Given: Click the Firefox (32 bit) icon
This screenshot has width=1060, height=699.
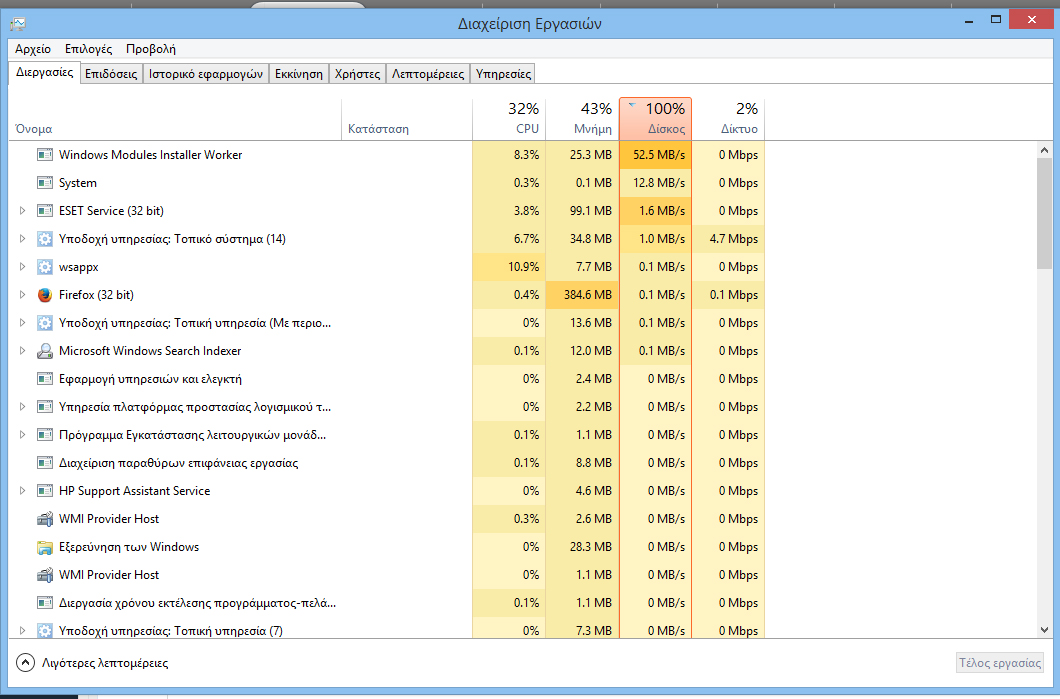Looking at the screenshot, I should (x=45, y=295).
